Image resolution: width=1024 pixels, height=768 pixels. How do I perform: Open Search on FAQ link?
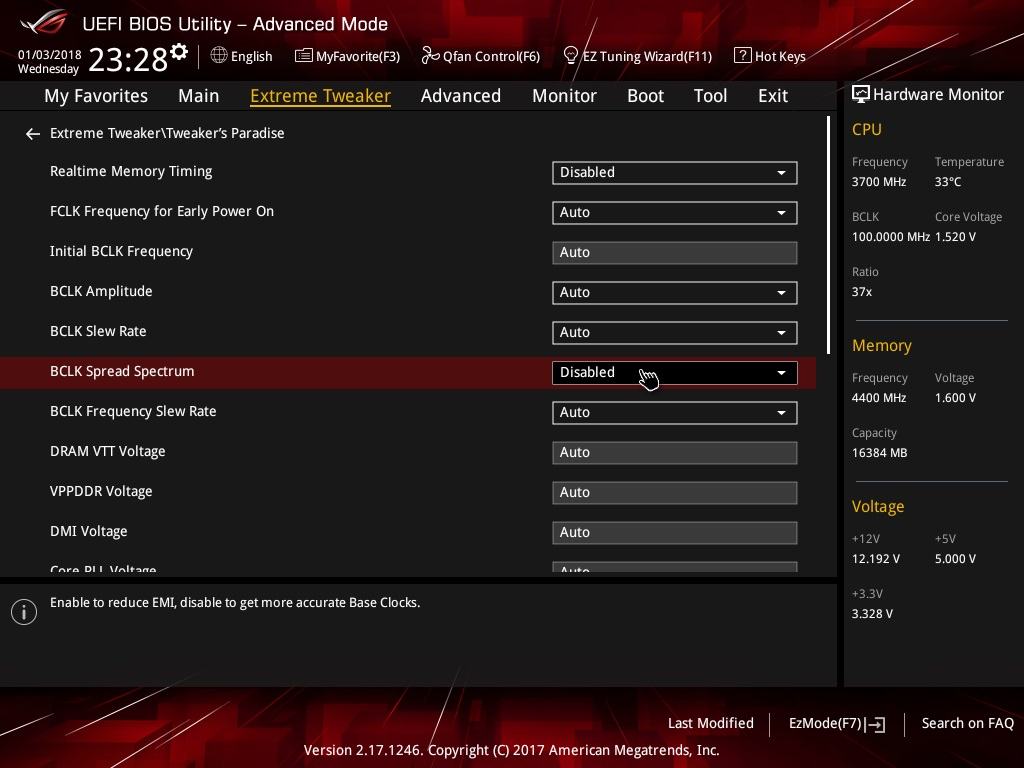point(967,724)
